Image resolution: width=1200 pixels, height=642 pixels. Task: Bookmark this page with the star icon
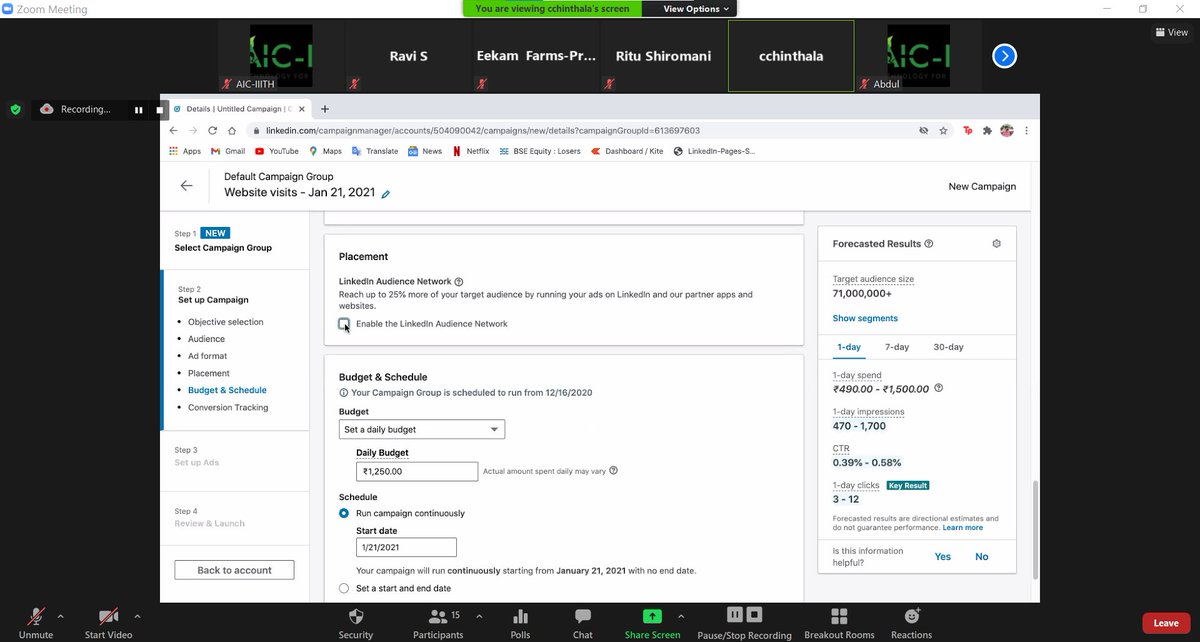point(943,130)
